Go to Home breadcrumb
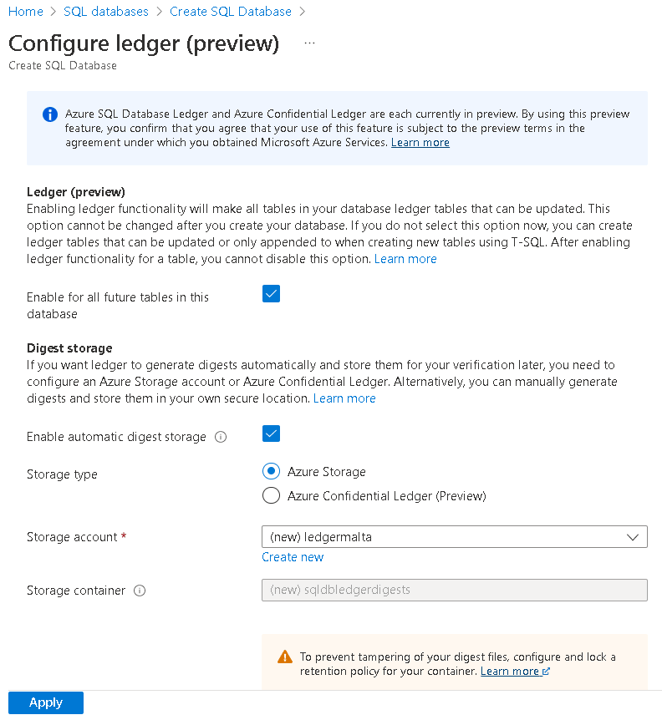Screen dimensions: 662x720 [x=25, y=12]
